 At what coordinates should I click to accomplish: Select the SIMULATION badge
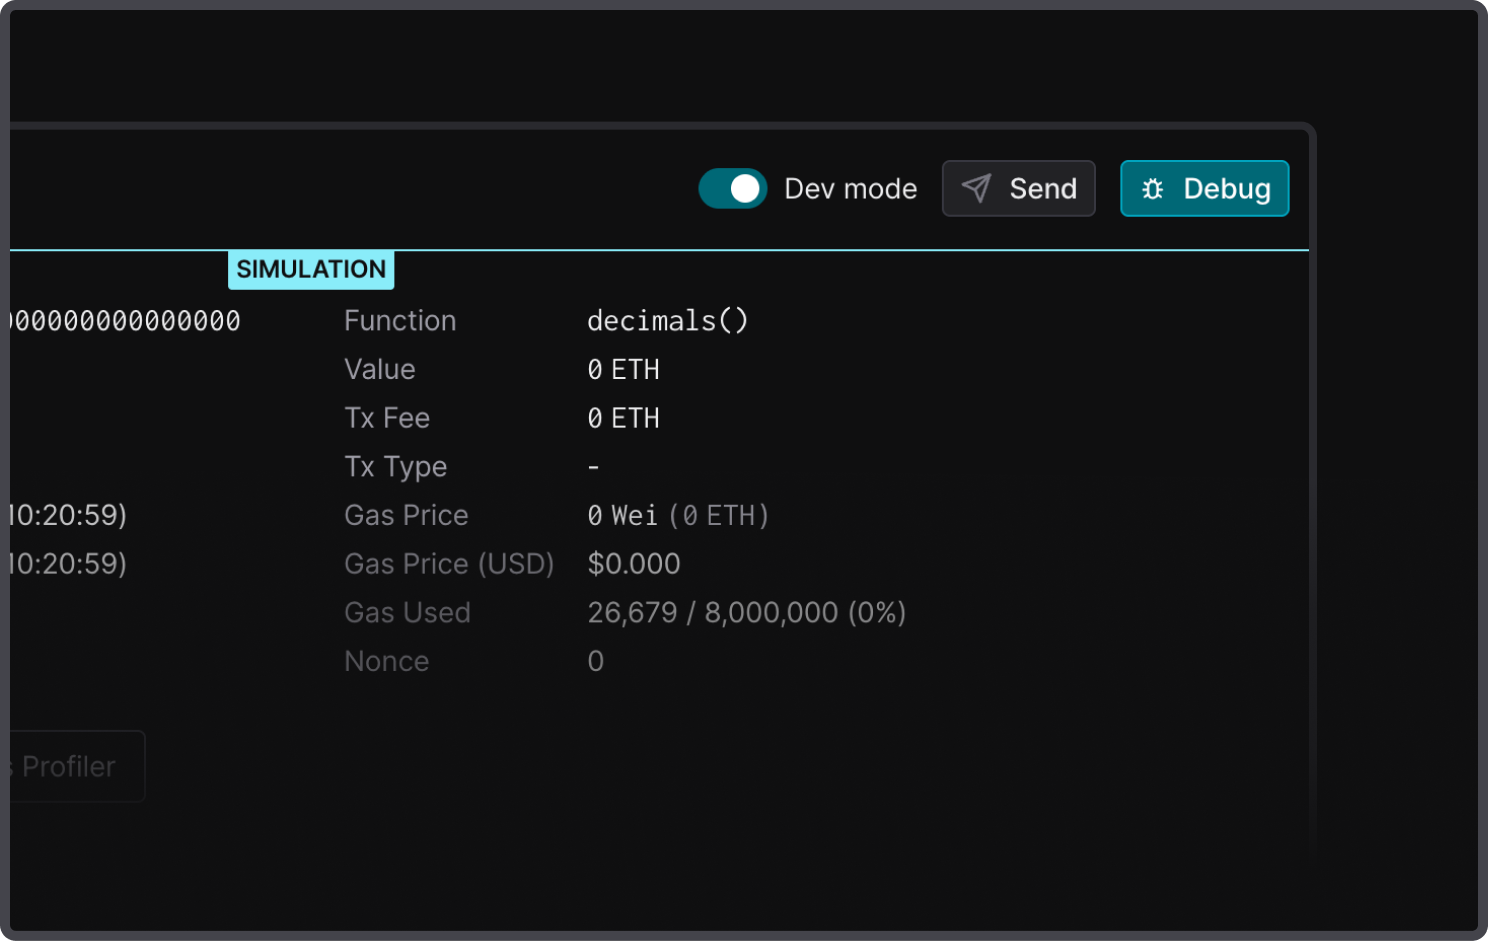pos(311,270)
